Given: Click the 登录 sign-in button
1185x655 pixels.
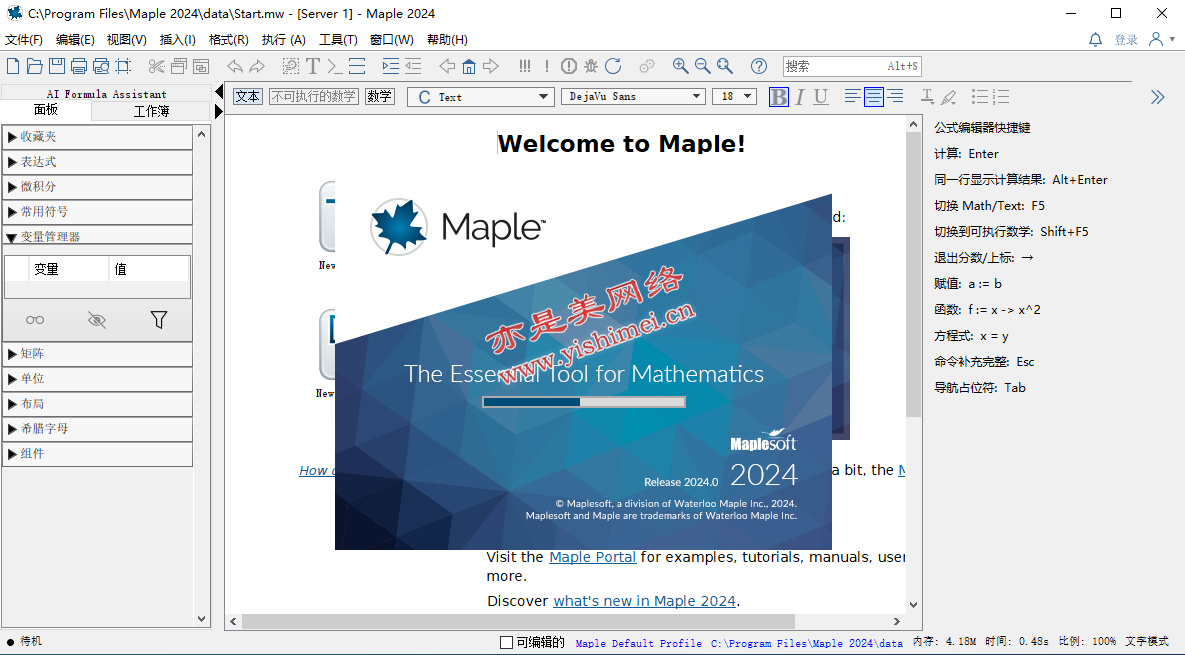Looking at the screenshot, I should (1126, 39).
